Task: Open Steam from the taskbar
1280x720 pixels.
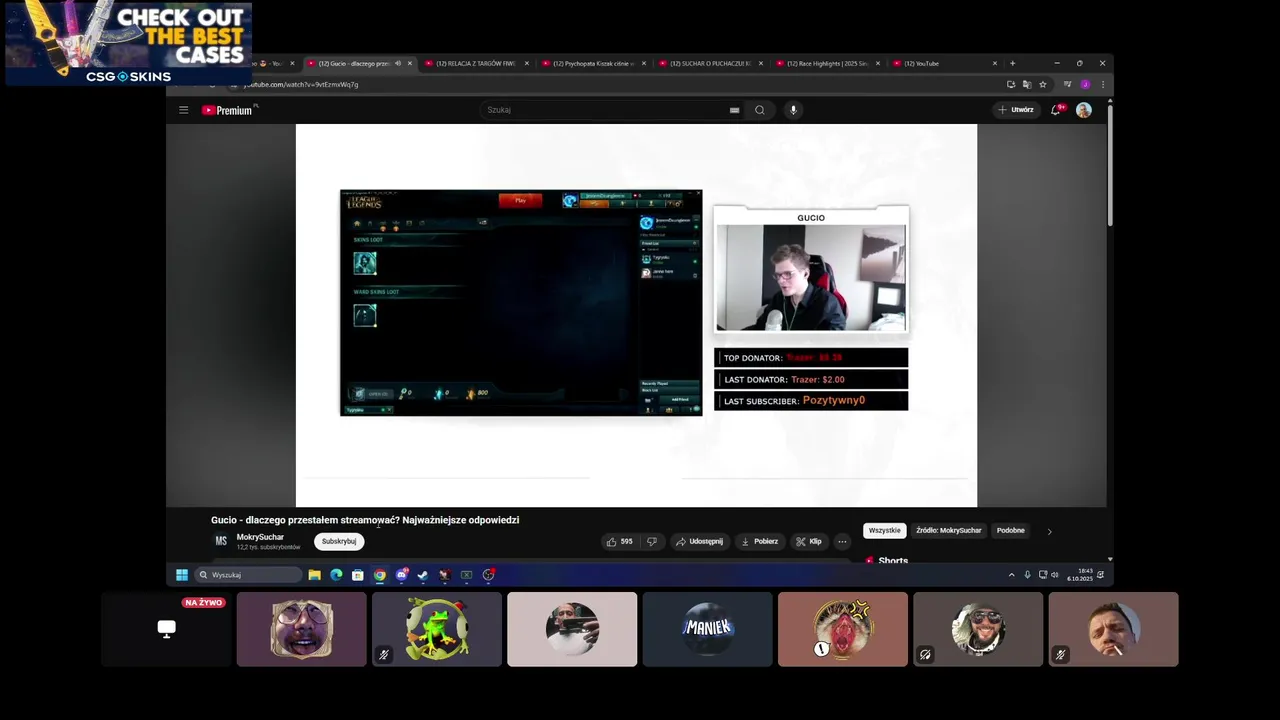Action: coord(423,575)
